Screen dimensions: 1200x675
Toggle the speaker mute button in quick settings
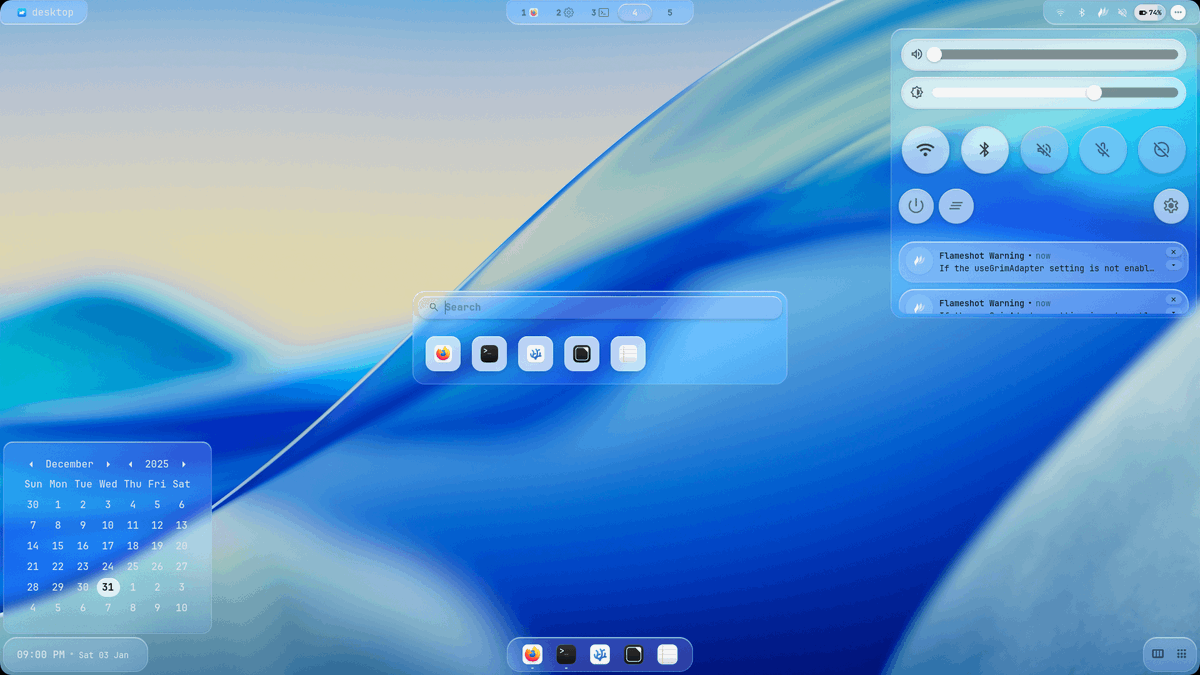(1044, 150)
